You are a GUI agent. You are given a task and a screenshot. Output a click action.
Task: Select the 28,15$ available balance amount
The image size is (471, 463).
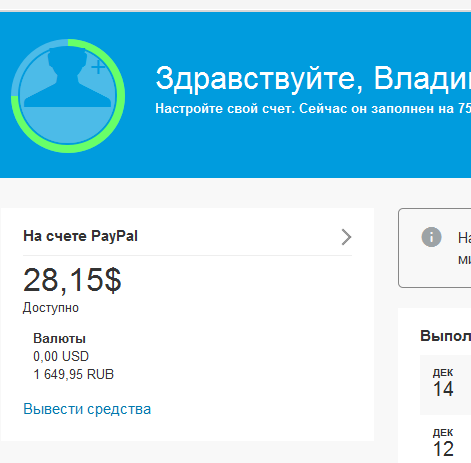(x=72, y=280)
